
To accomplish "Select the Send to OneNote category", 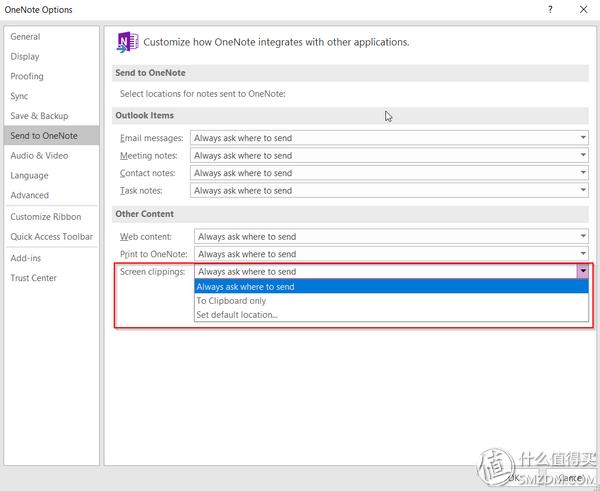I will pos(51,135).
